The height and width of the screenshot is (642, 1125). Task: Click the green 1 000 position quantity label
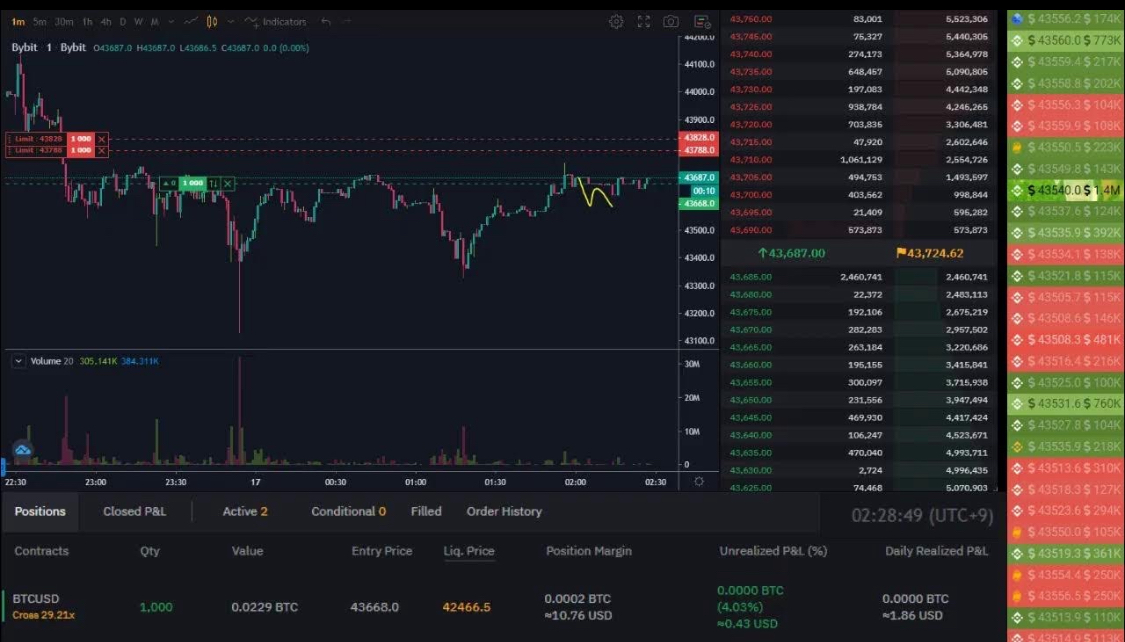[192, 184]
